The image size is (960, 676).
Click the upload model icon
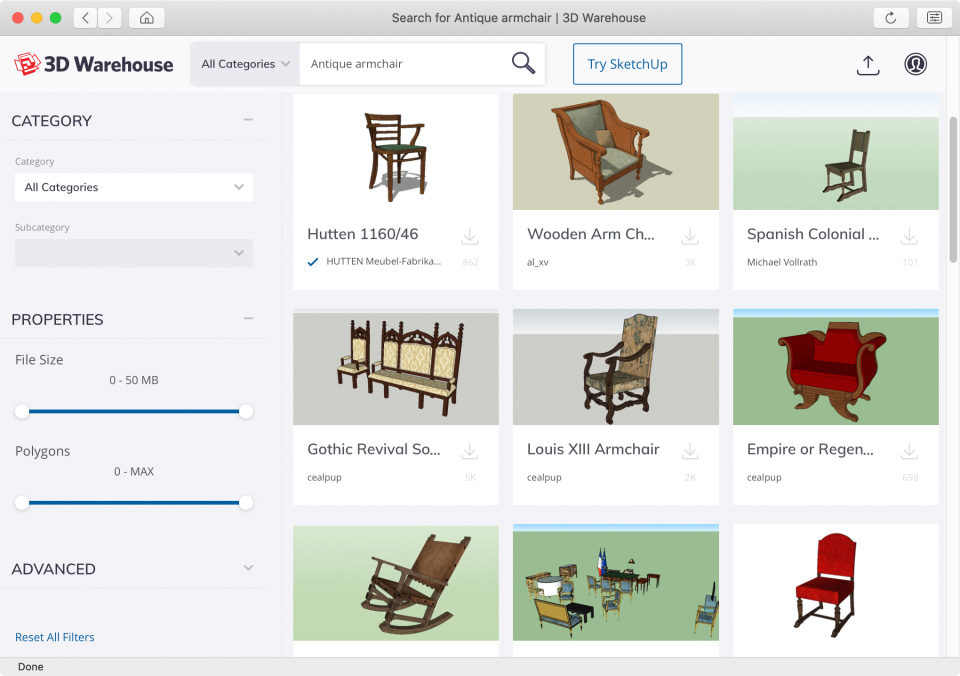(x=868, y=64)
